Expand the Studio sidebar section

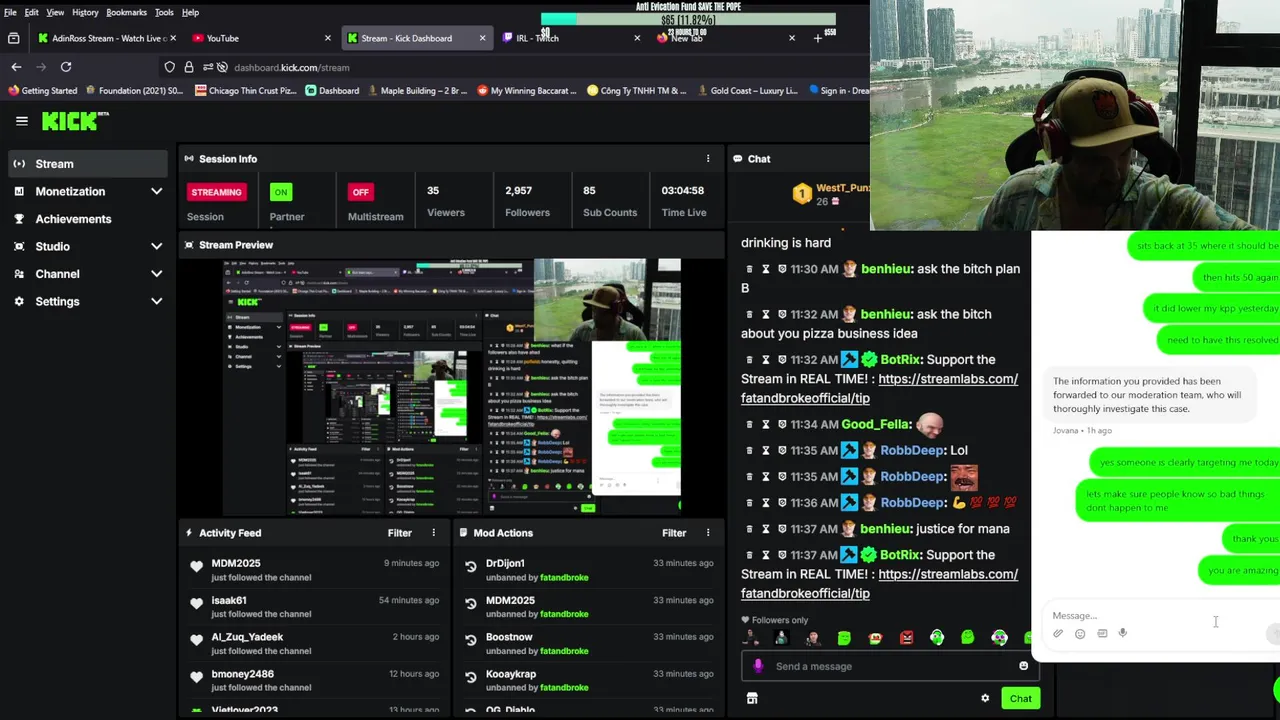click(156, 246)
